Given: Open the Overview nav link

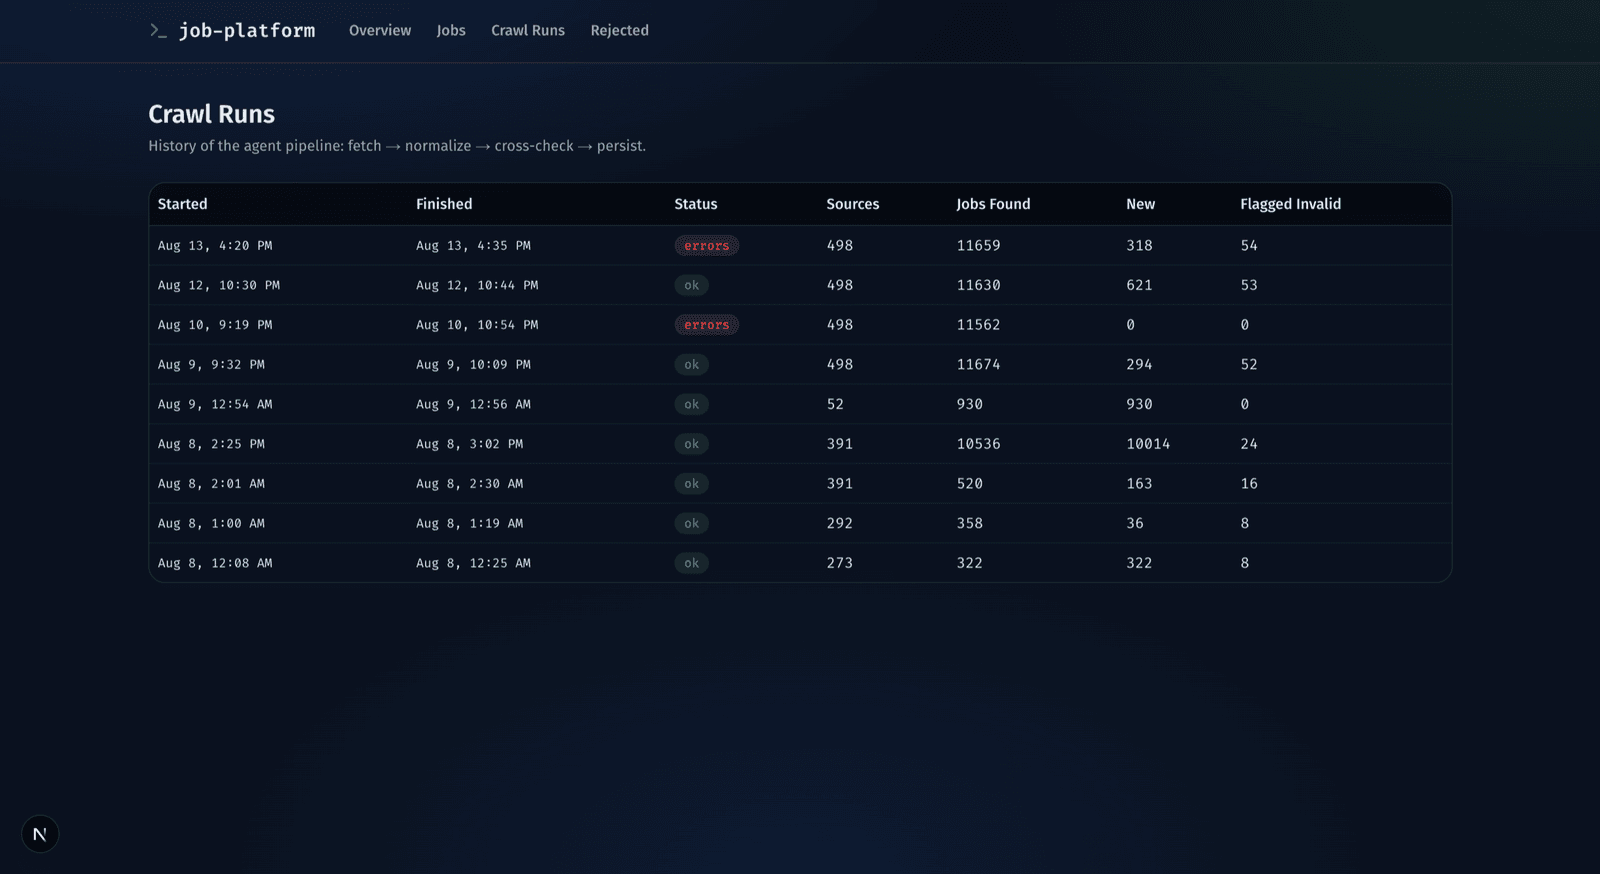Looking at the screenshot, I should tap(380, 31).
